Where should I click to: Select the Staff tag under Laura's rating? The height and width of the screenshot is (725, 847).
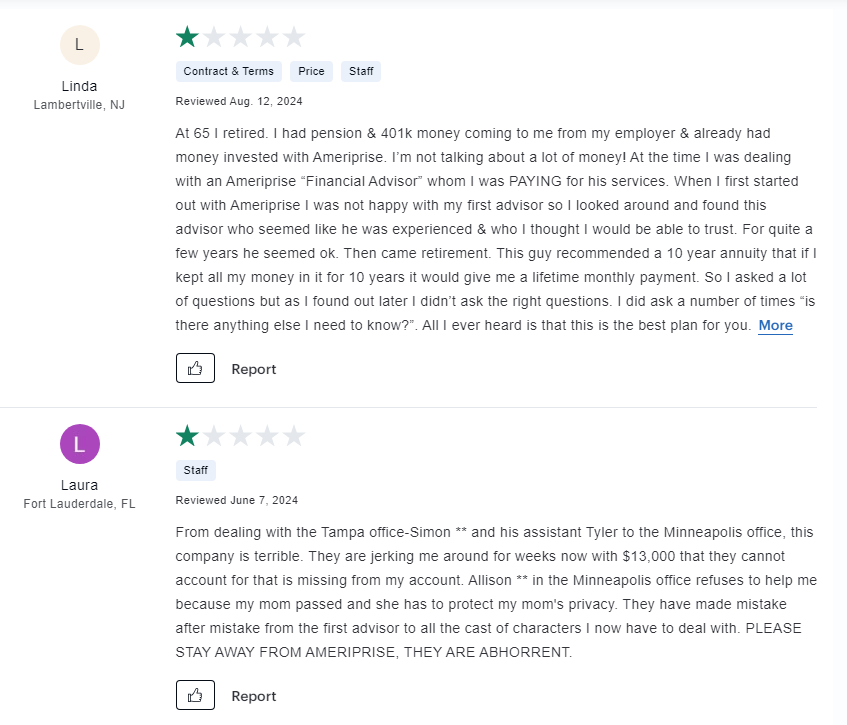(x=195, y=470)
